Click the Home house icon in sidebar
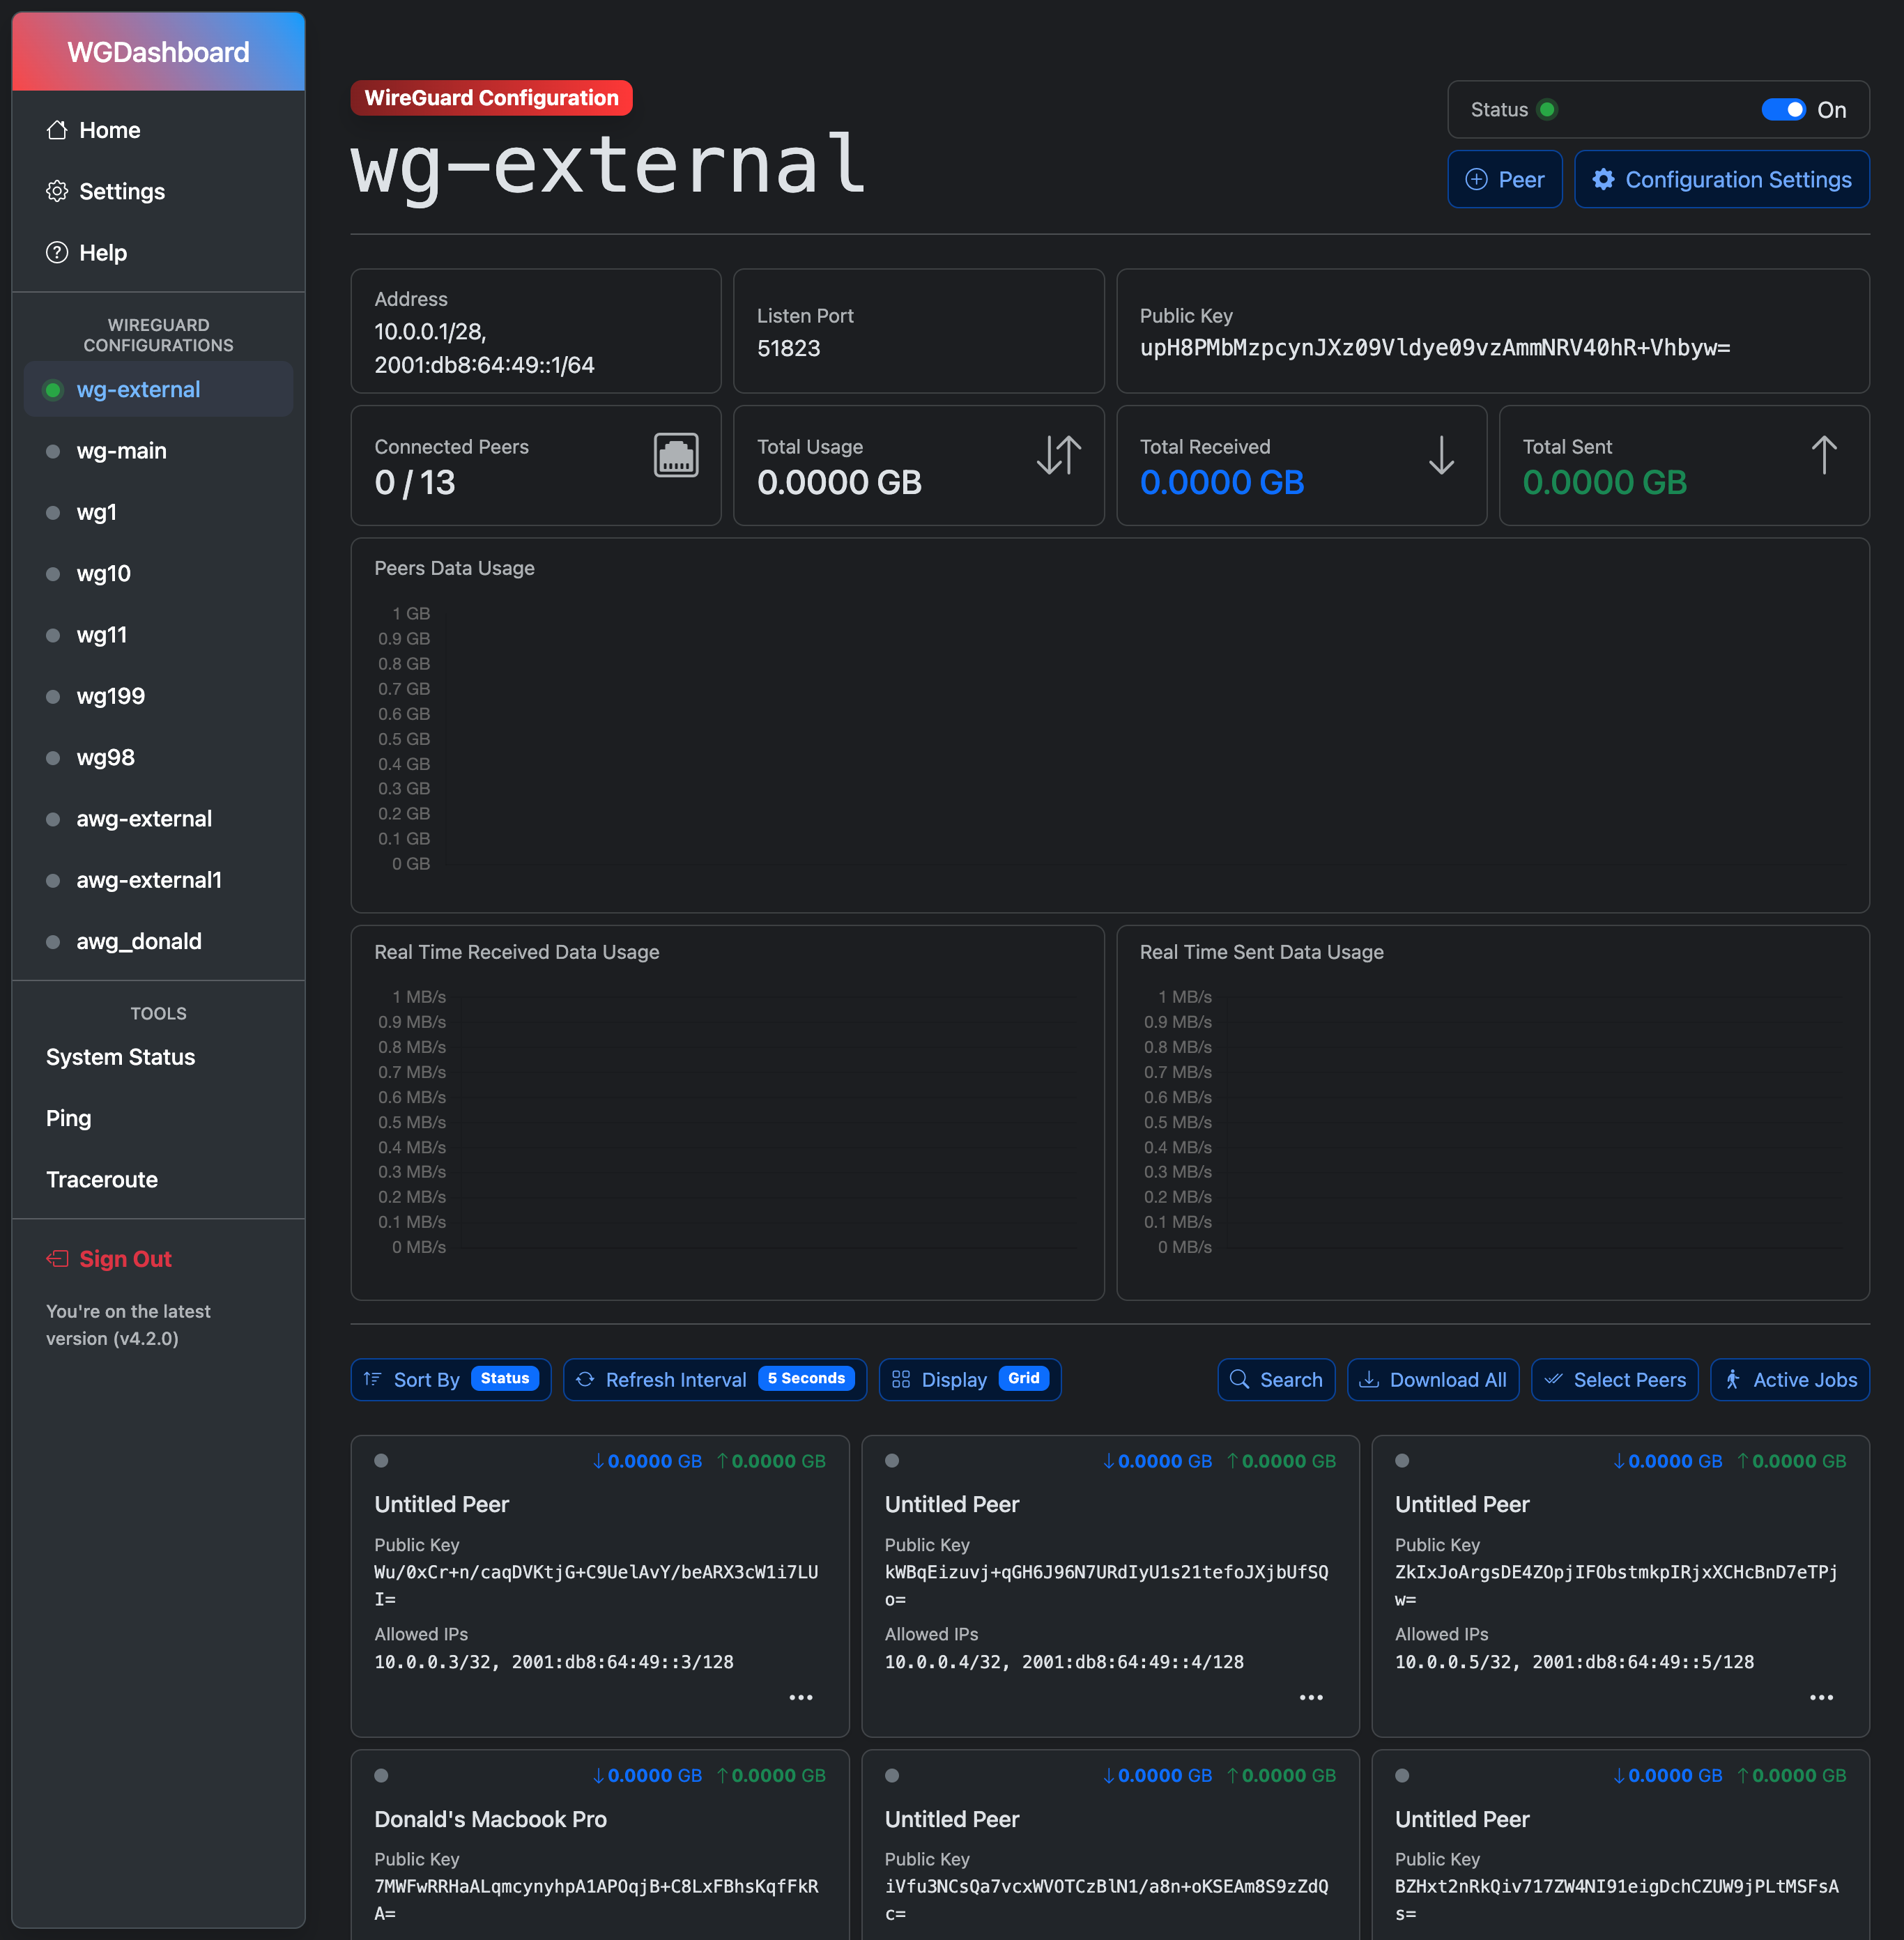This screenshot has width=1904, height=1940. [57, 130]
